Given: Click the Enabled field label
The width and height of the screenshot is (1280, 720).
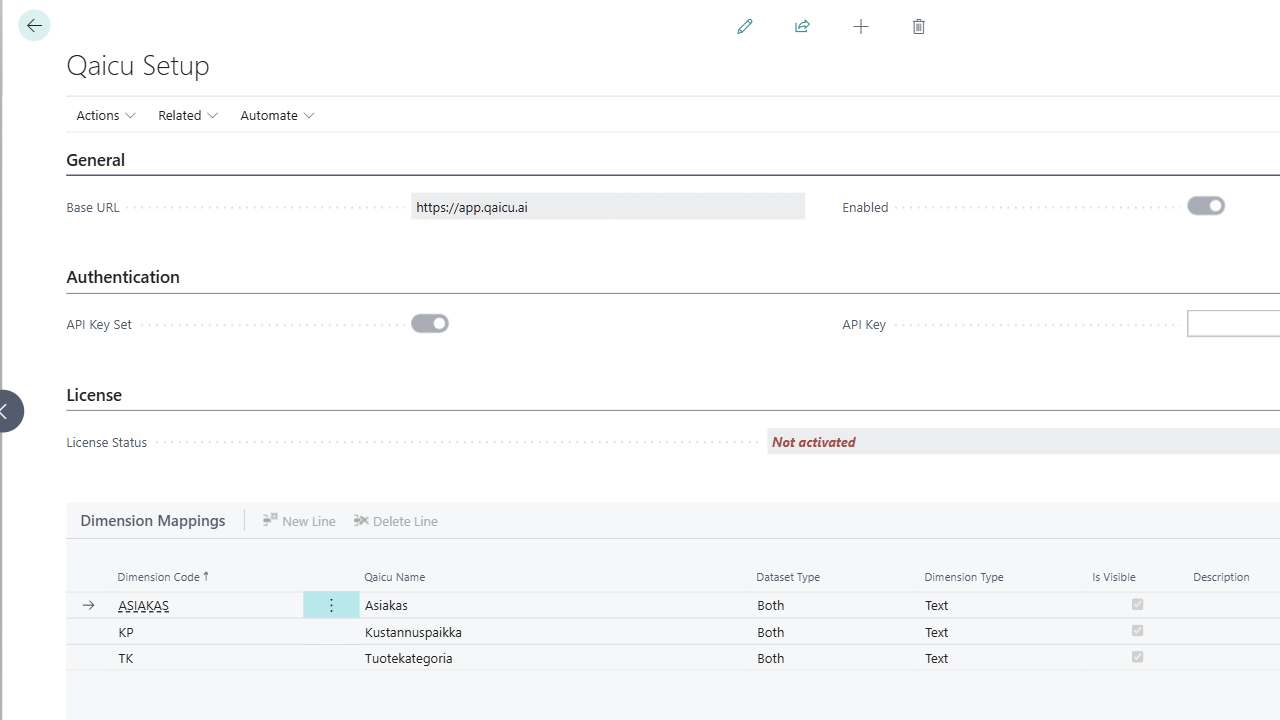Looking at the screenshot, I should 865,207.
